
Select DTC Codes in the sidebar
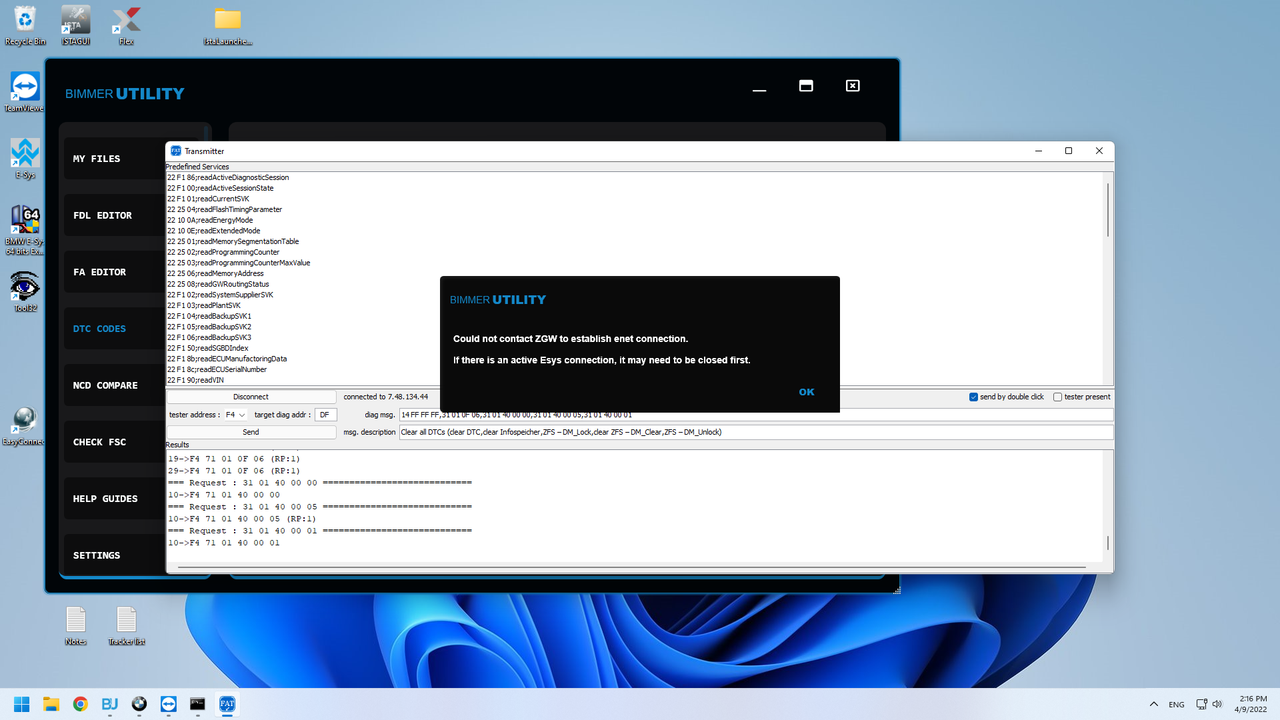tap(114, 329)
